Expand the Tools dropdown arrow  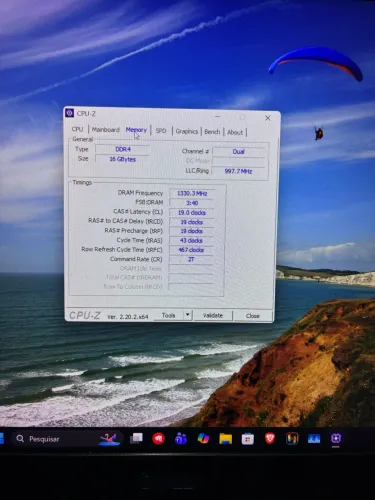point(188,315)
